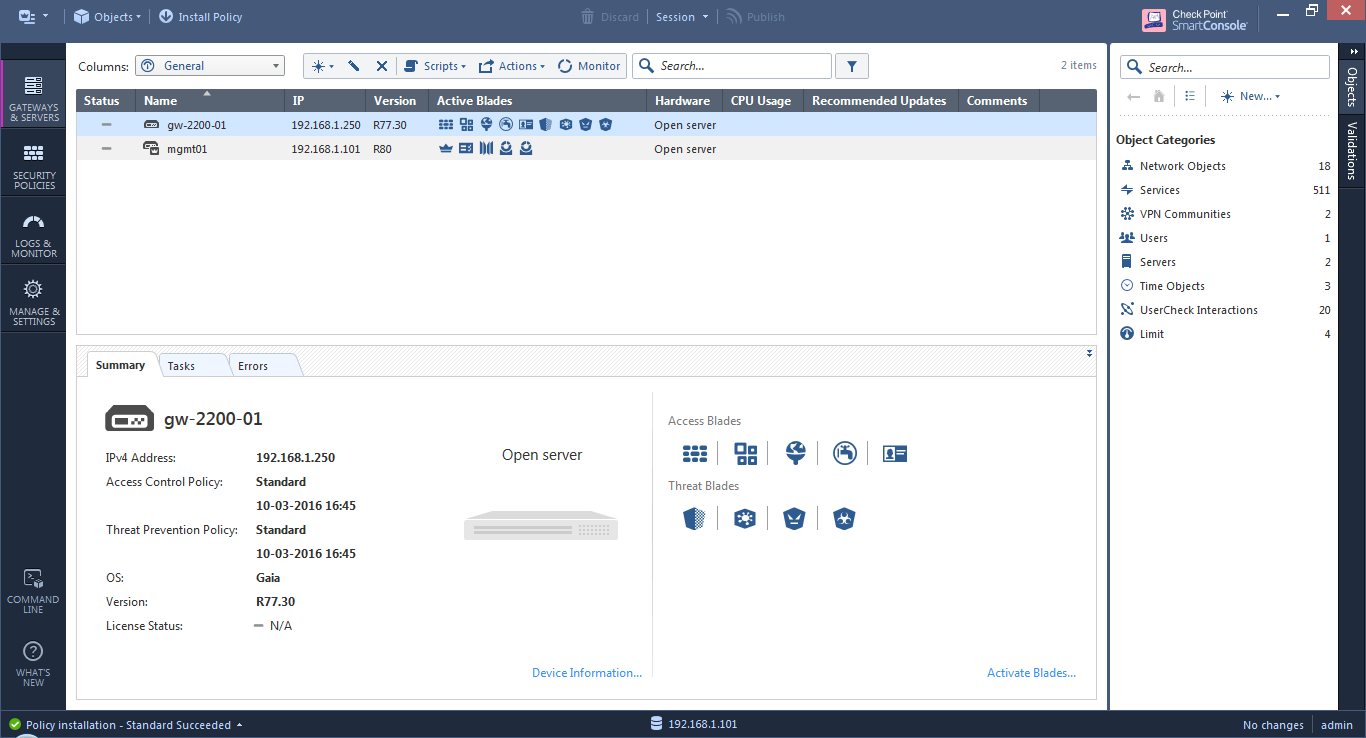Click the Discard button

(609, 17)
